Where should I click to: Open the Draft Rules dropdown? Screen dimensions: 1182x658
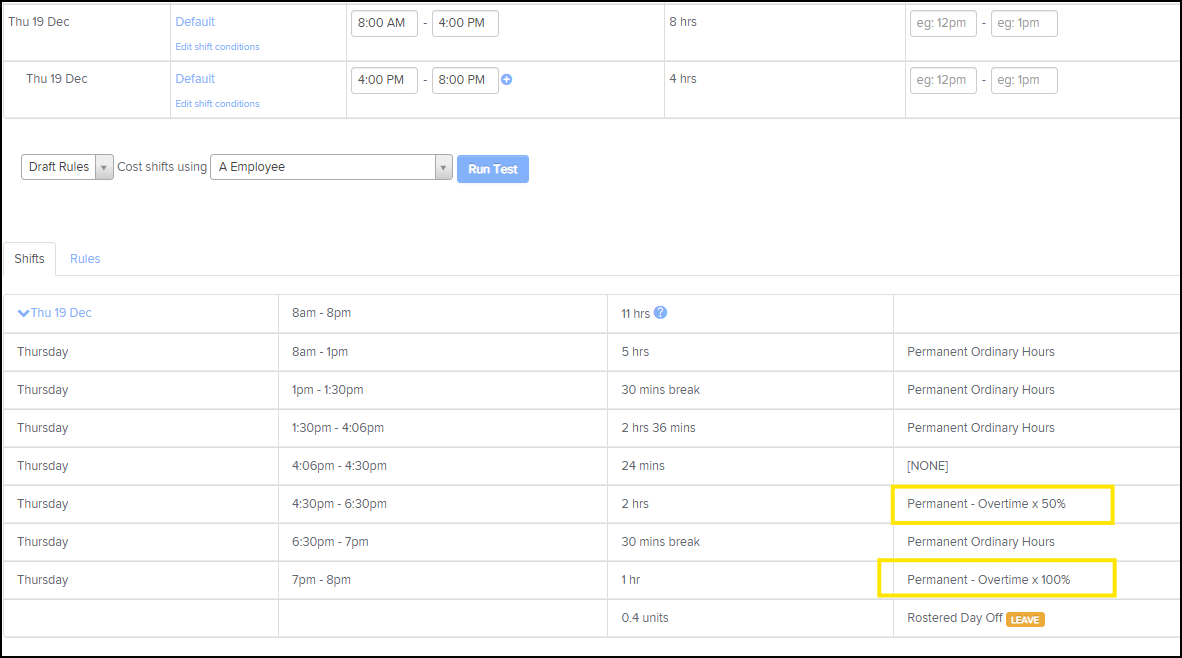tap(67, 167)
